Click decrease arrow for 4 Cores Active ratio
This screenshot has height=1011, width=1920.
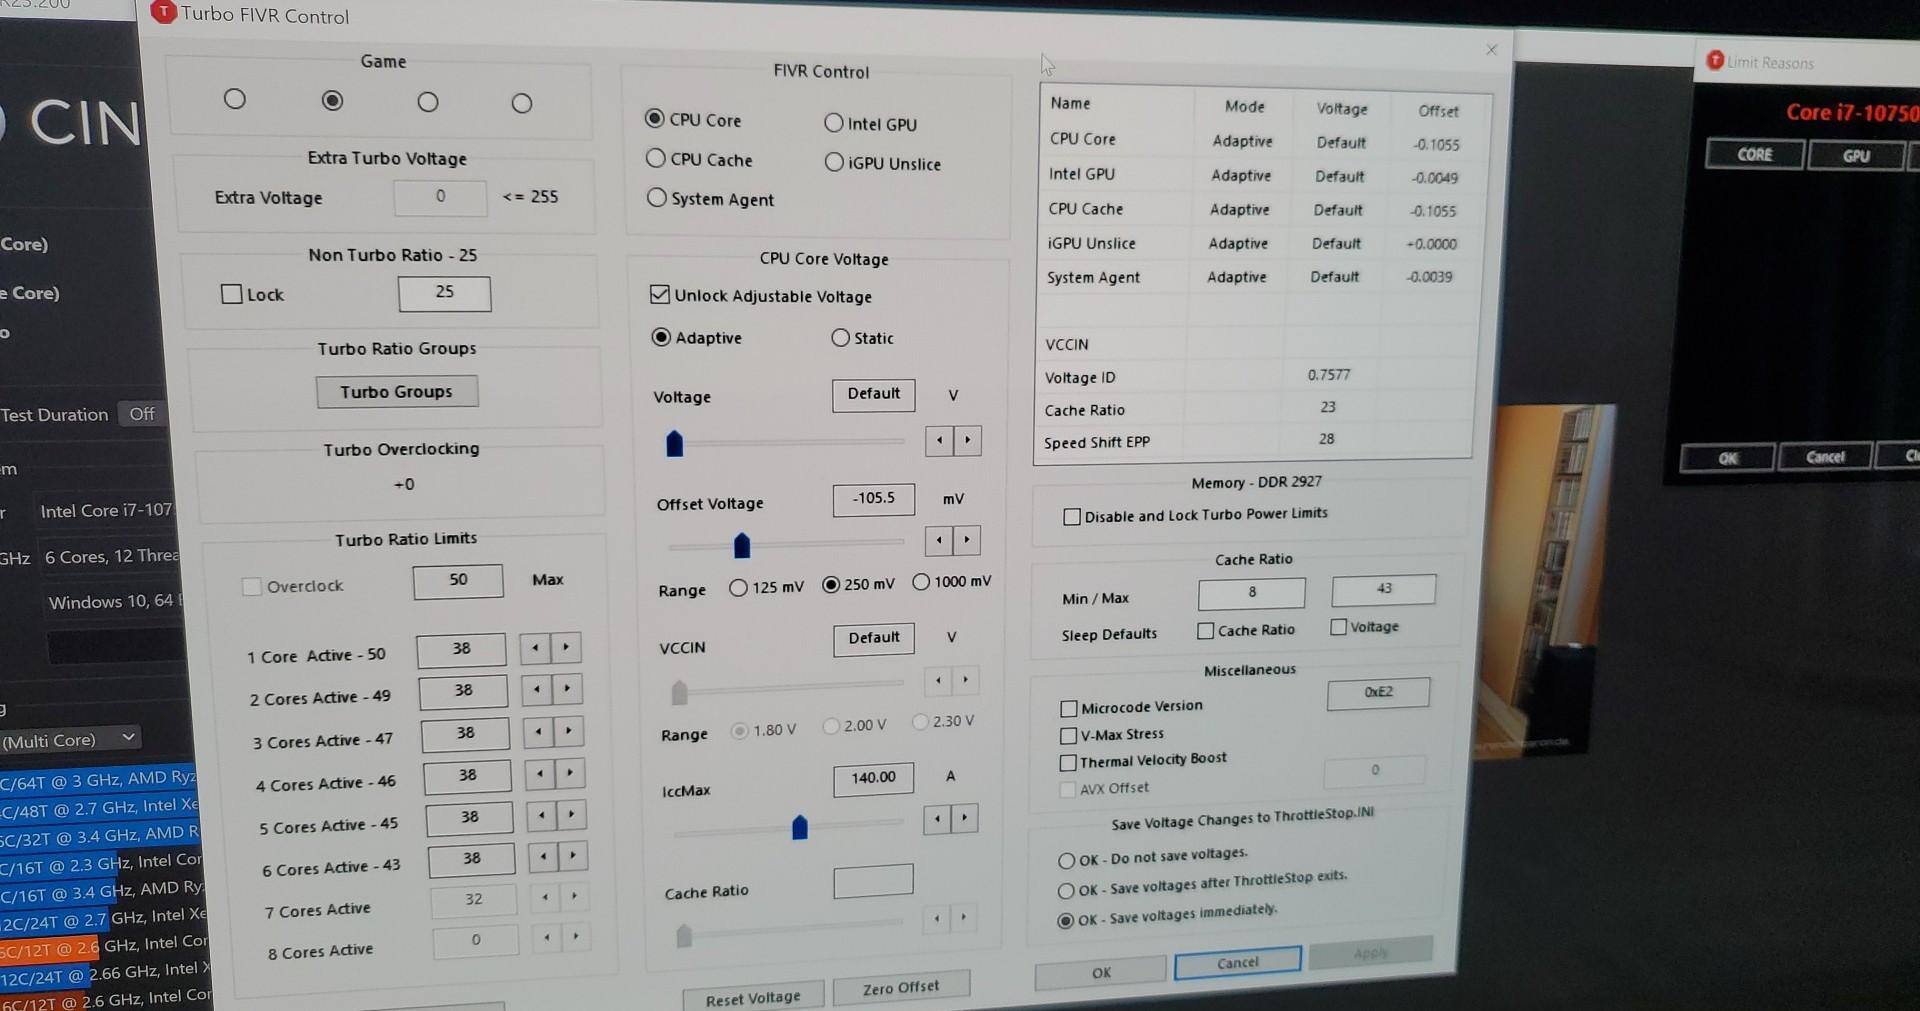point(540,774)
